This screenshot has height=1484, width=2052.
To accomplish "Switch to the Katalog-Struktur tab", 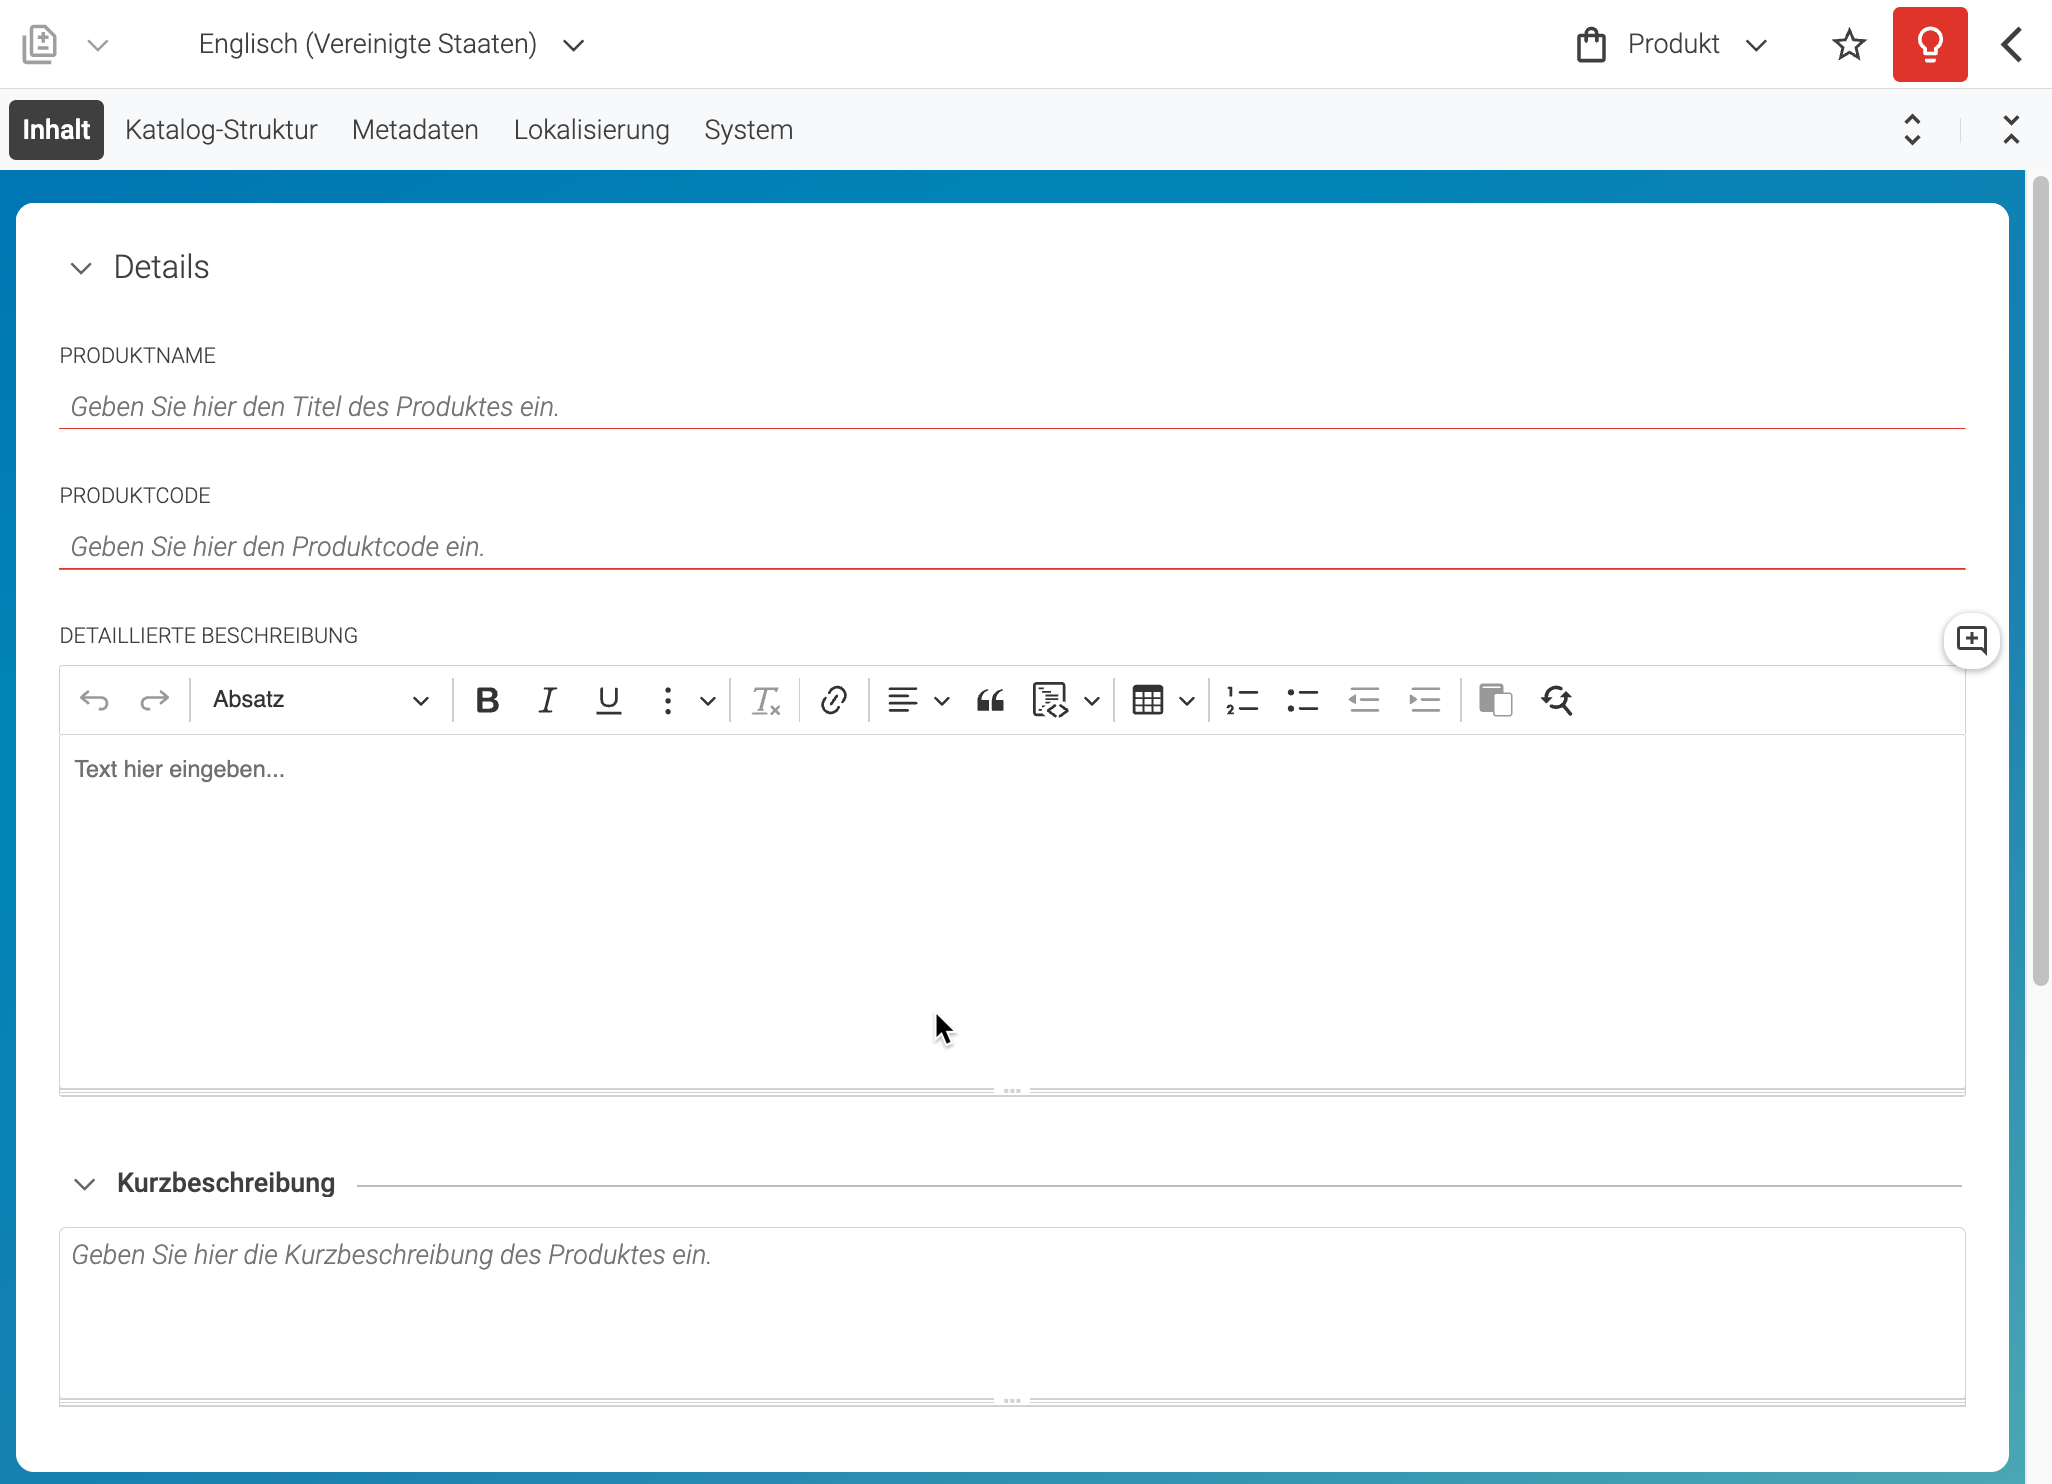I will pos(221,130).
